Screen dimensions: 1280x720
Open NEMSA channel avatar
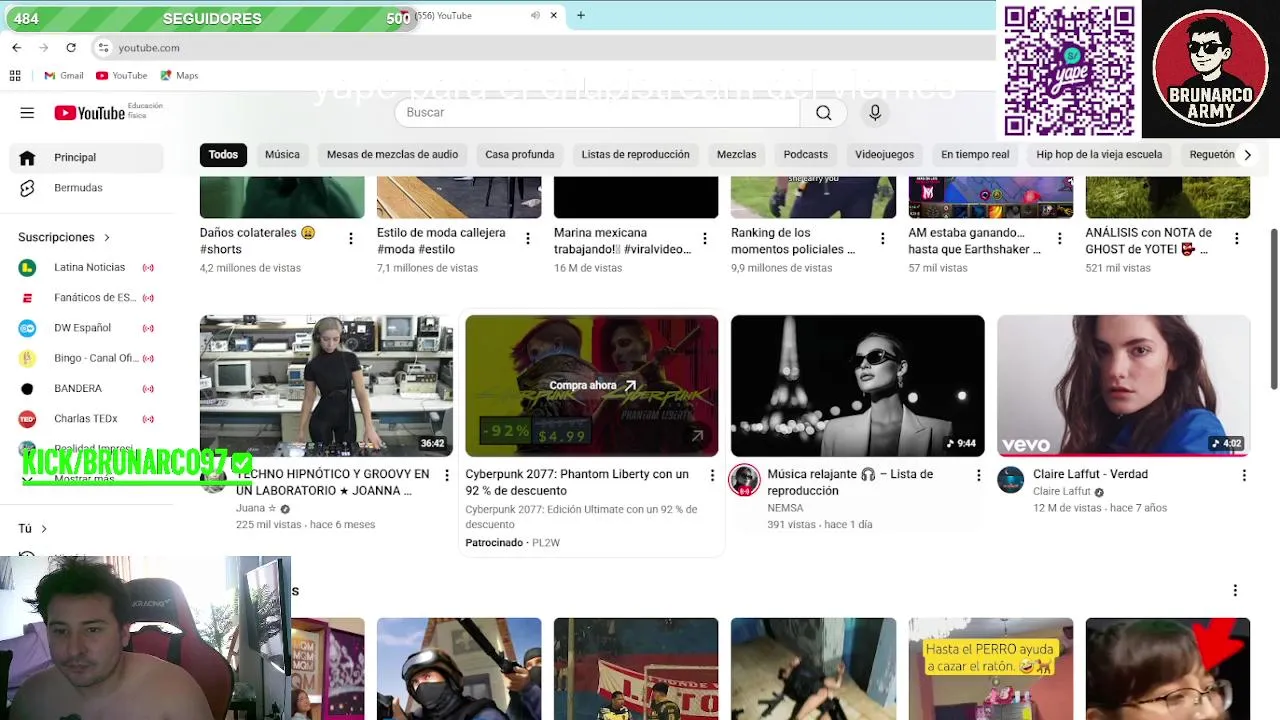click(744, 480)
